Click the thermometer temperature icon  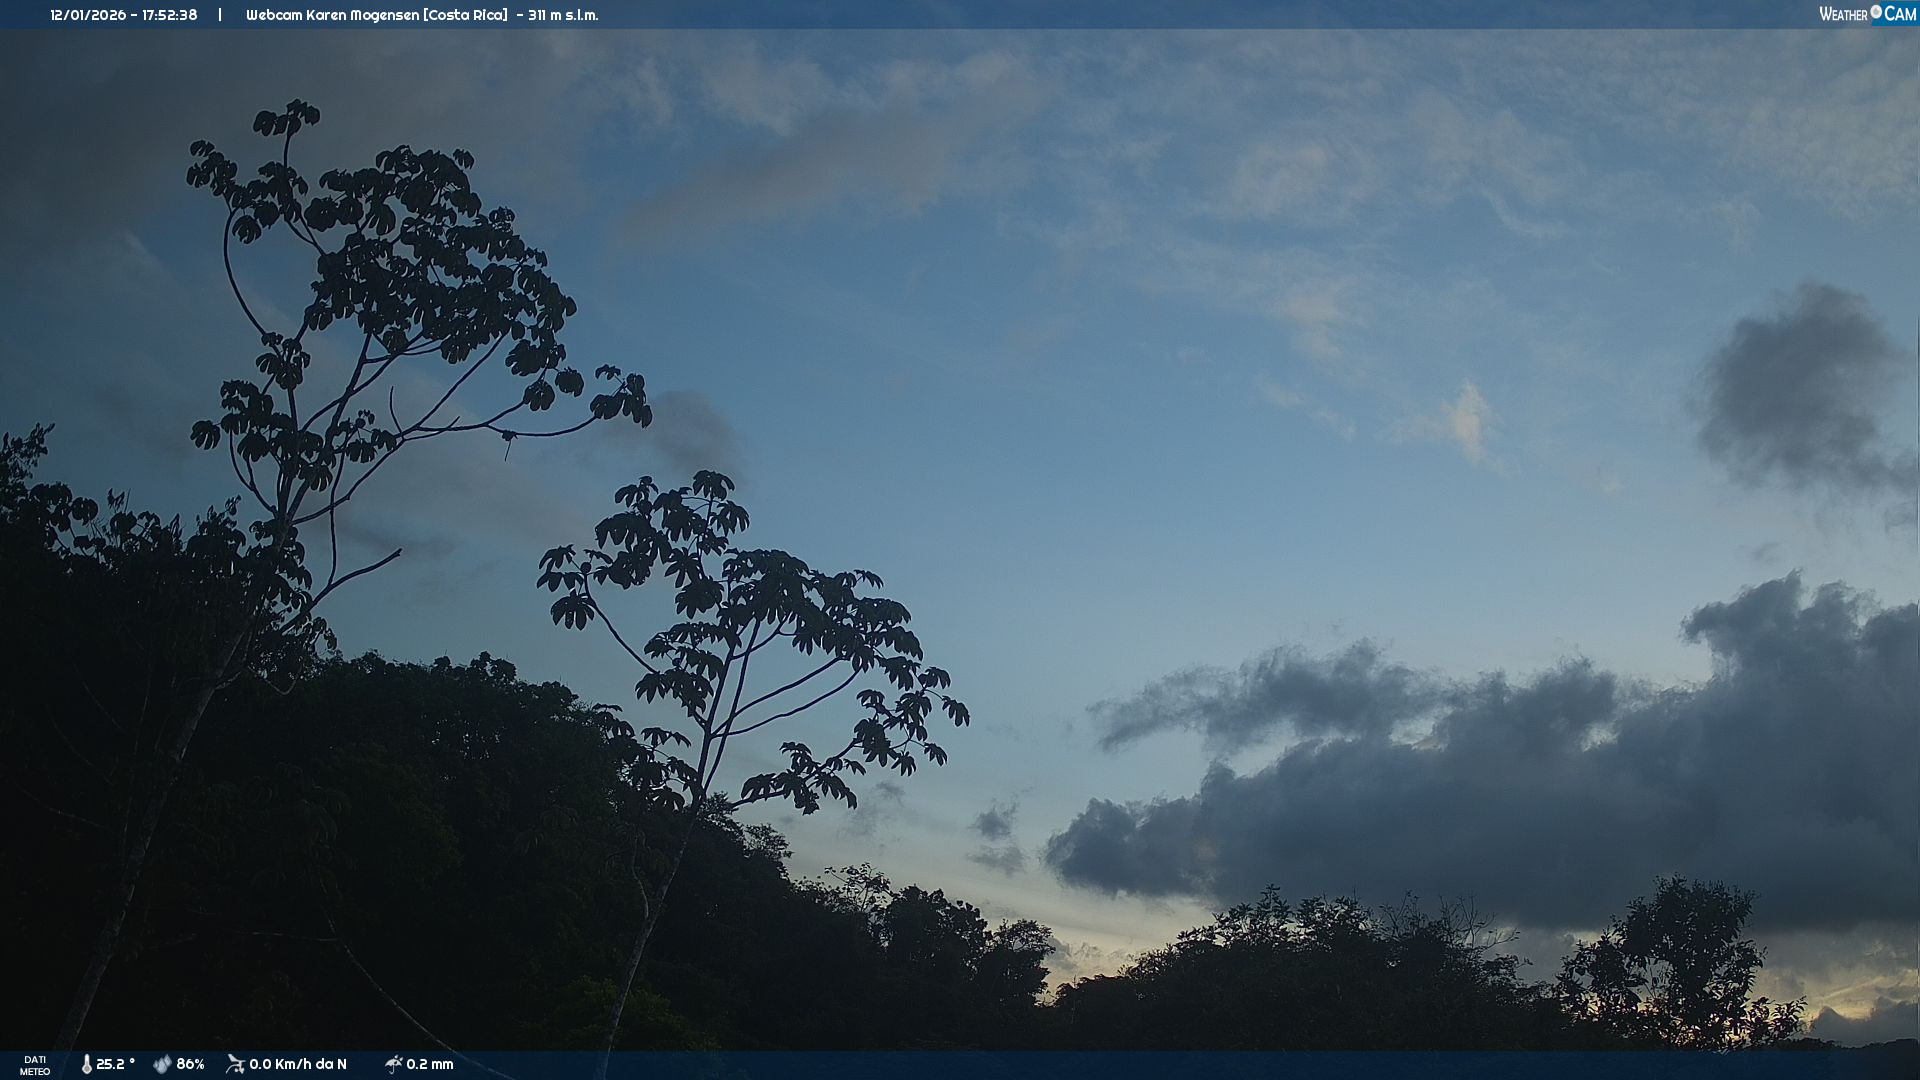(86, 1064)
